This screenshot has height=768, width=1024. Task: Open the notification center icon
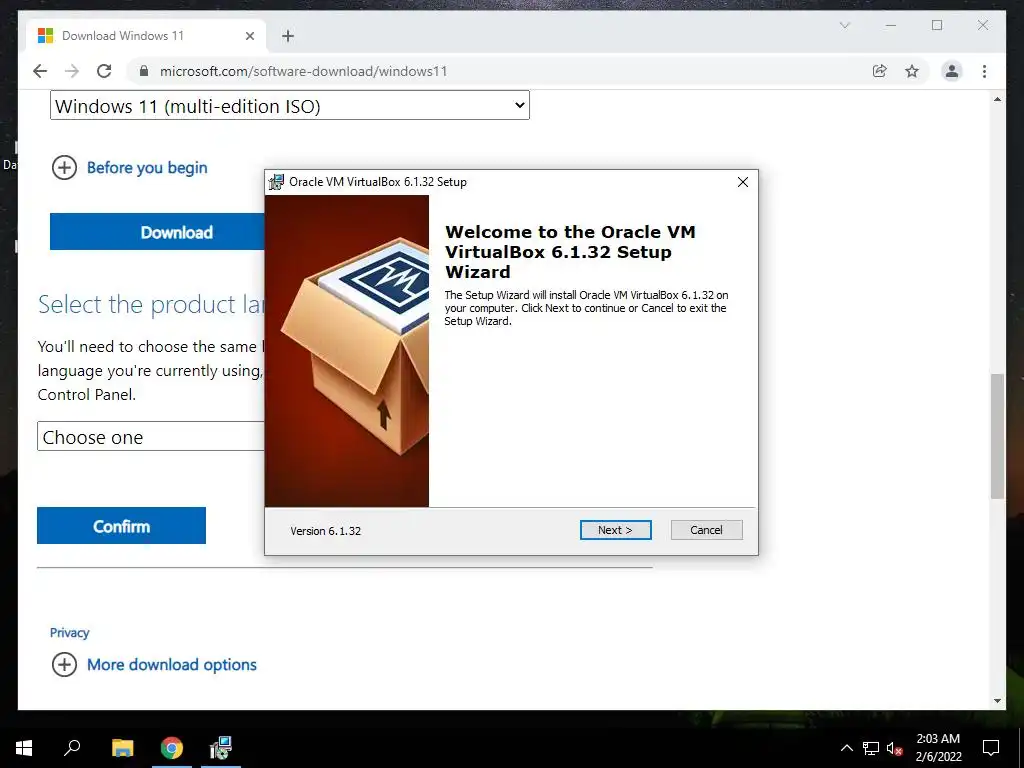coord(991,748)
